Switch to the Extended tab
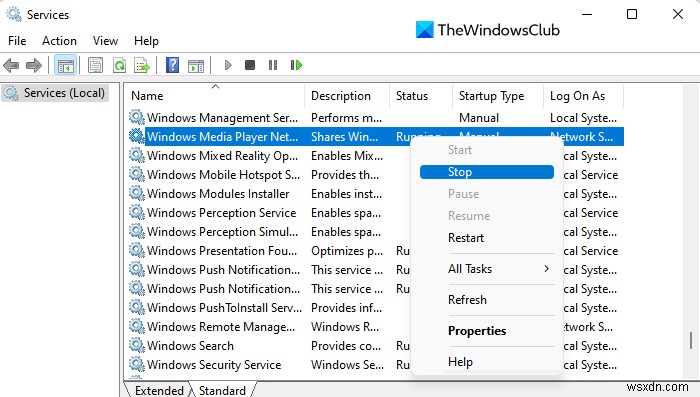The image size is (700, 397). (x=159, y=390)
